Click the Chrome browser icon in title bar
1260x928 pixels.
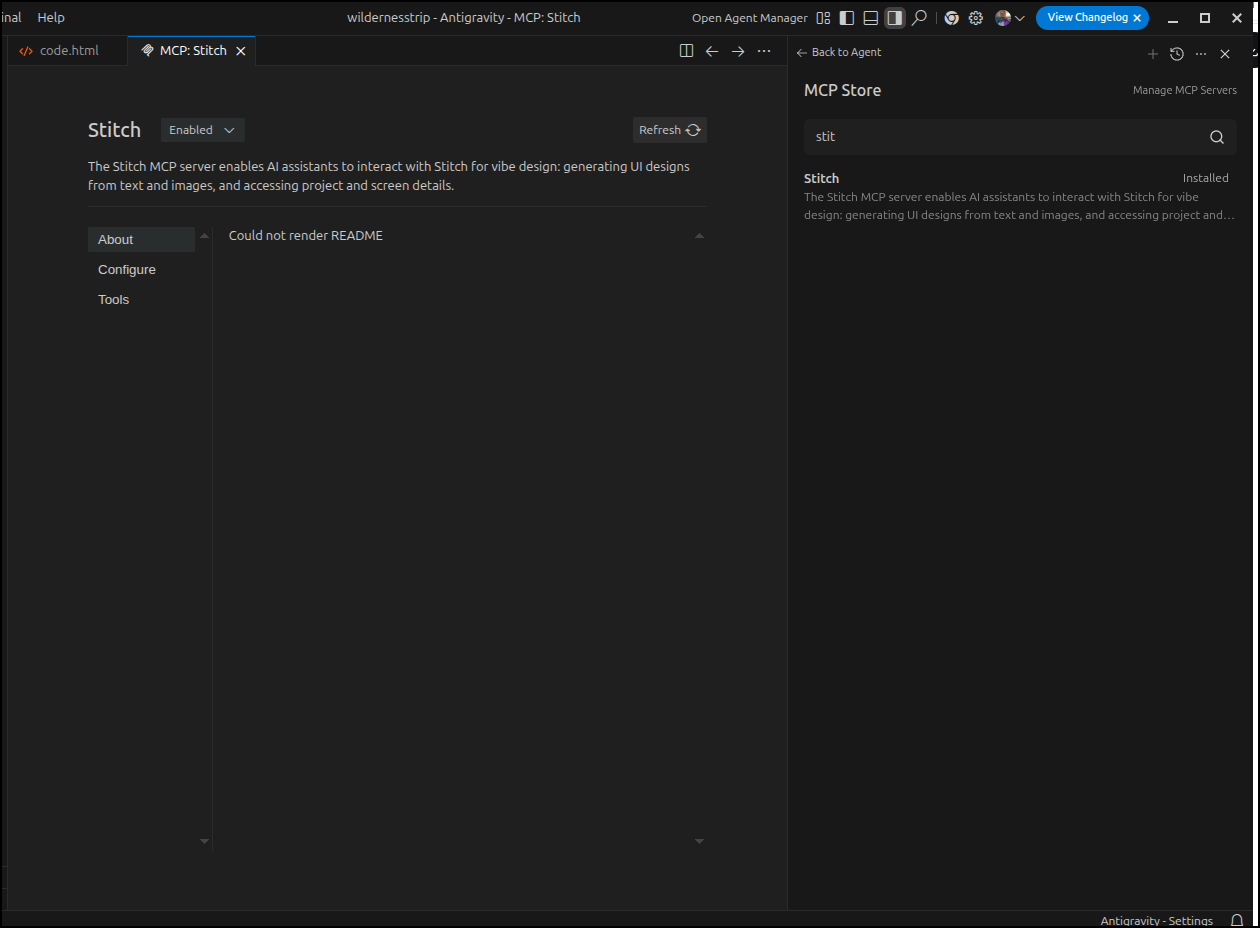(951, 18)
